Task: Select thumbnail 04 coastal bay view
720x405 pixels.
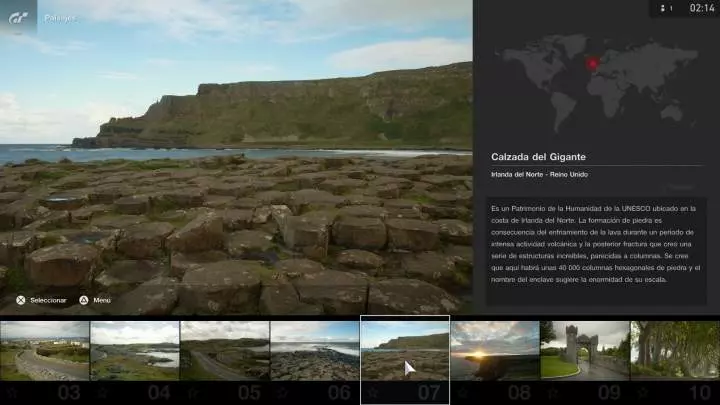Action: pyautogui.click(x=134, y=350)
